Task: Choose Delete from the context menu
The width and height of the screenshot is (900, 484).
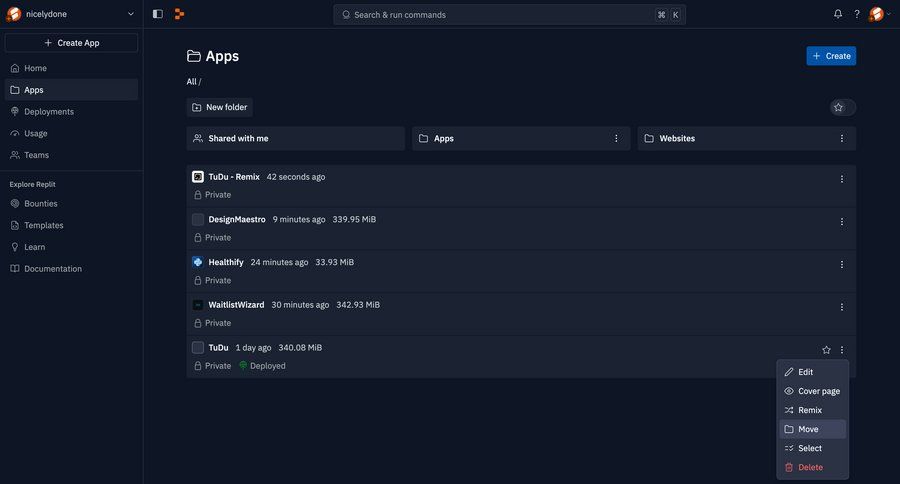Action: tap(812, 467)
